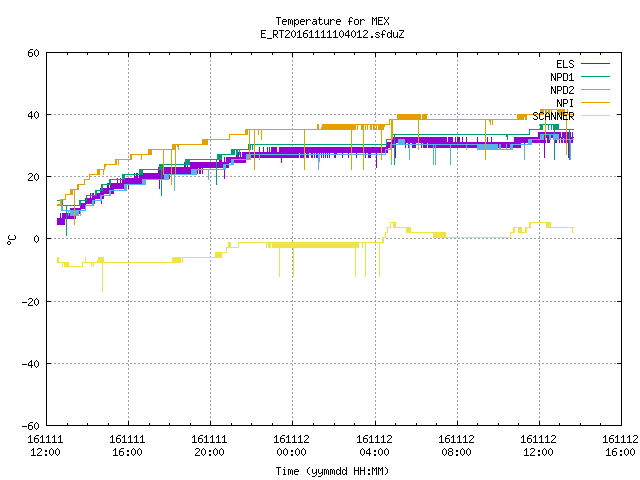Click the y-axis value 40
The image size is (640, 480).
point(33,115)
